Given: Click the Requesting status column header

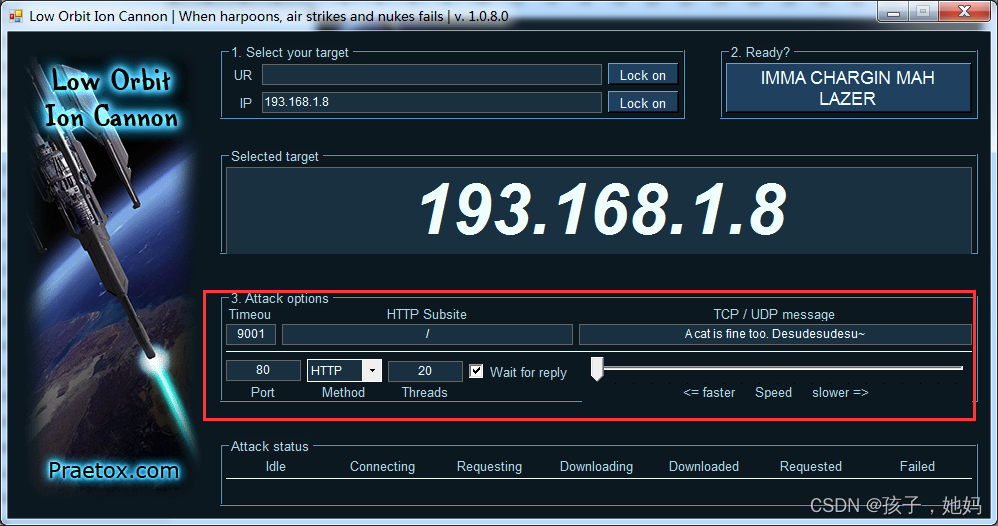Looking at the screenshot, I should point(489,467).
